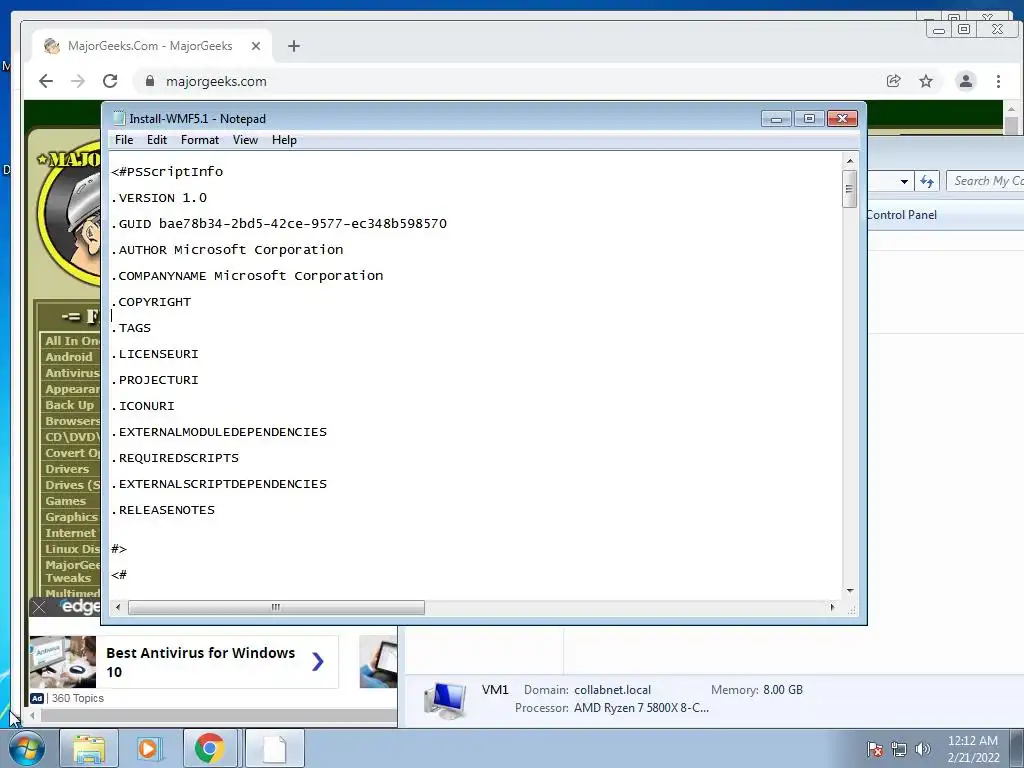This screenshot has height=768, width=1024.
Task: Click the blue arrow on antivirus ad
Action: point(317,662)
